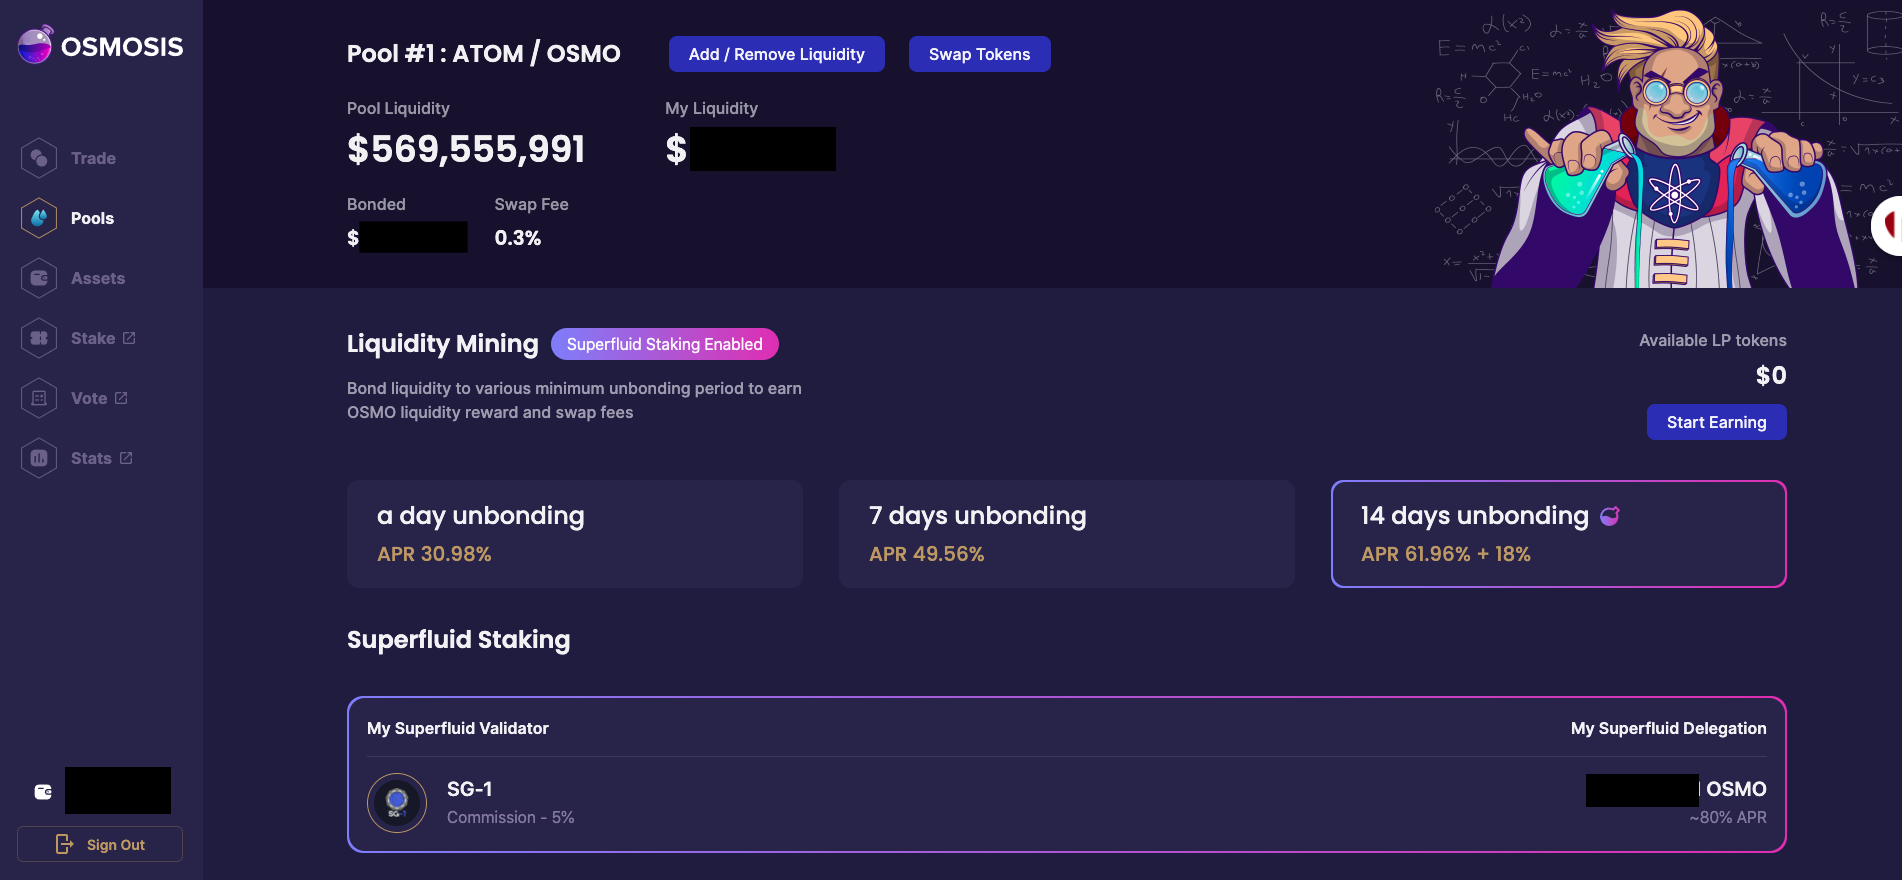The image size is (1902, 880).
Task: Open the Trade sidebar icon
Action: pyautogui.click(x=39, y=158)
